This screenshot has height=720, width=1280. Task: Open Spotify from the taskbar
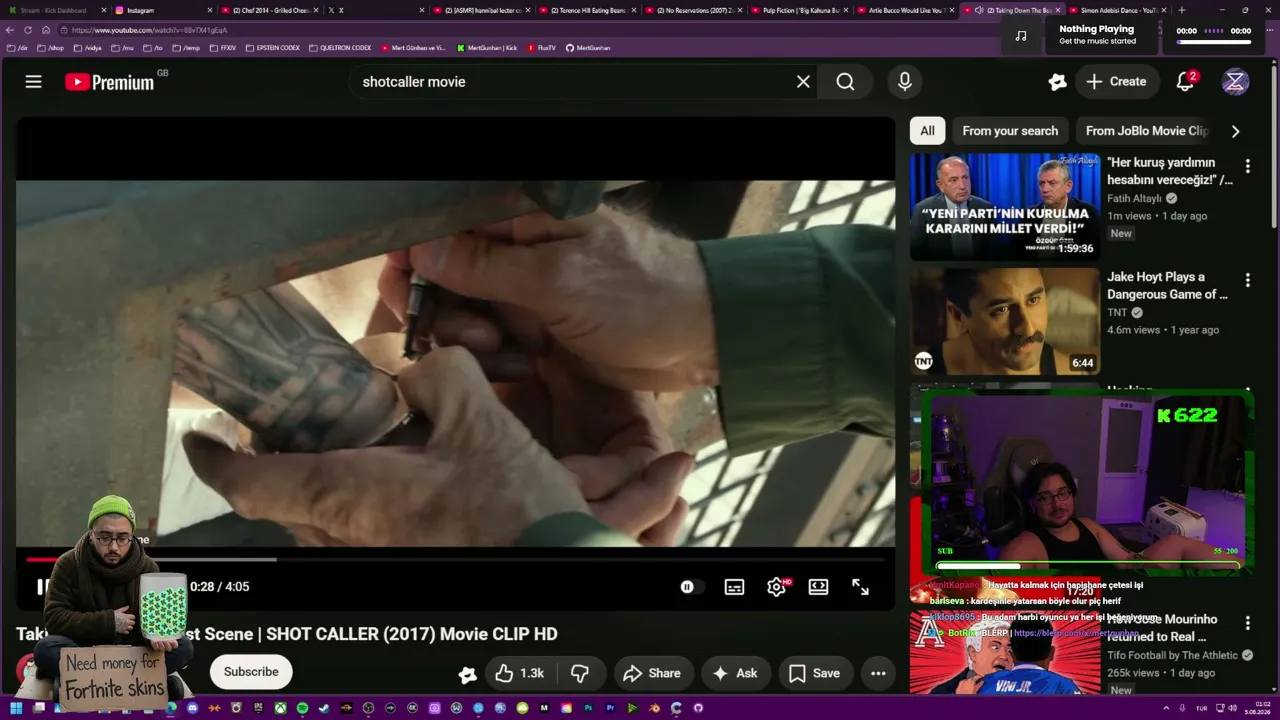click(302, 708)
